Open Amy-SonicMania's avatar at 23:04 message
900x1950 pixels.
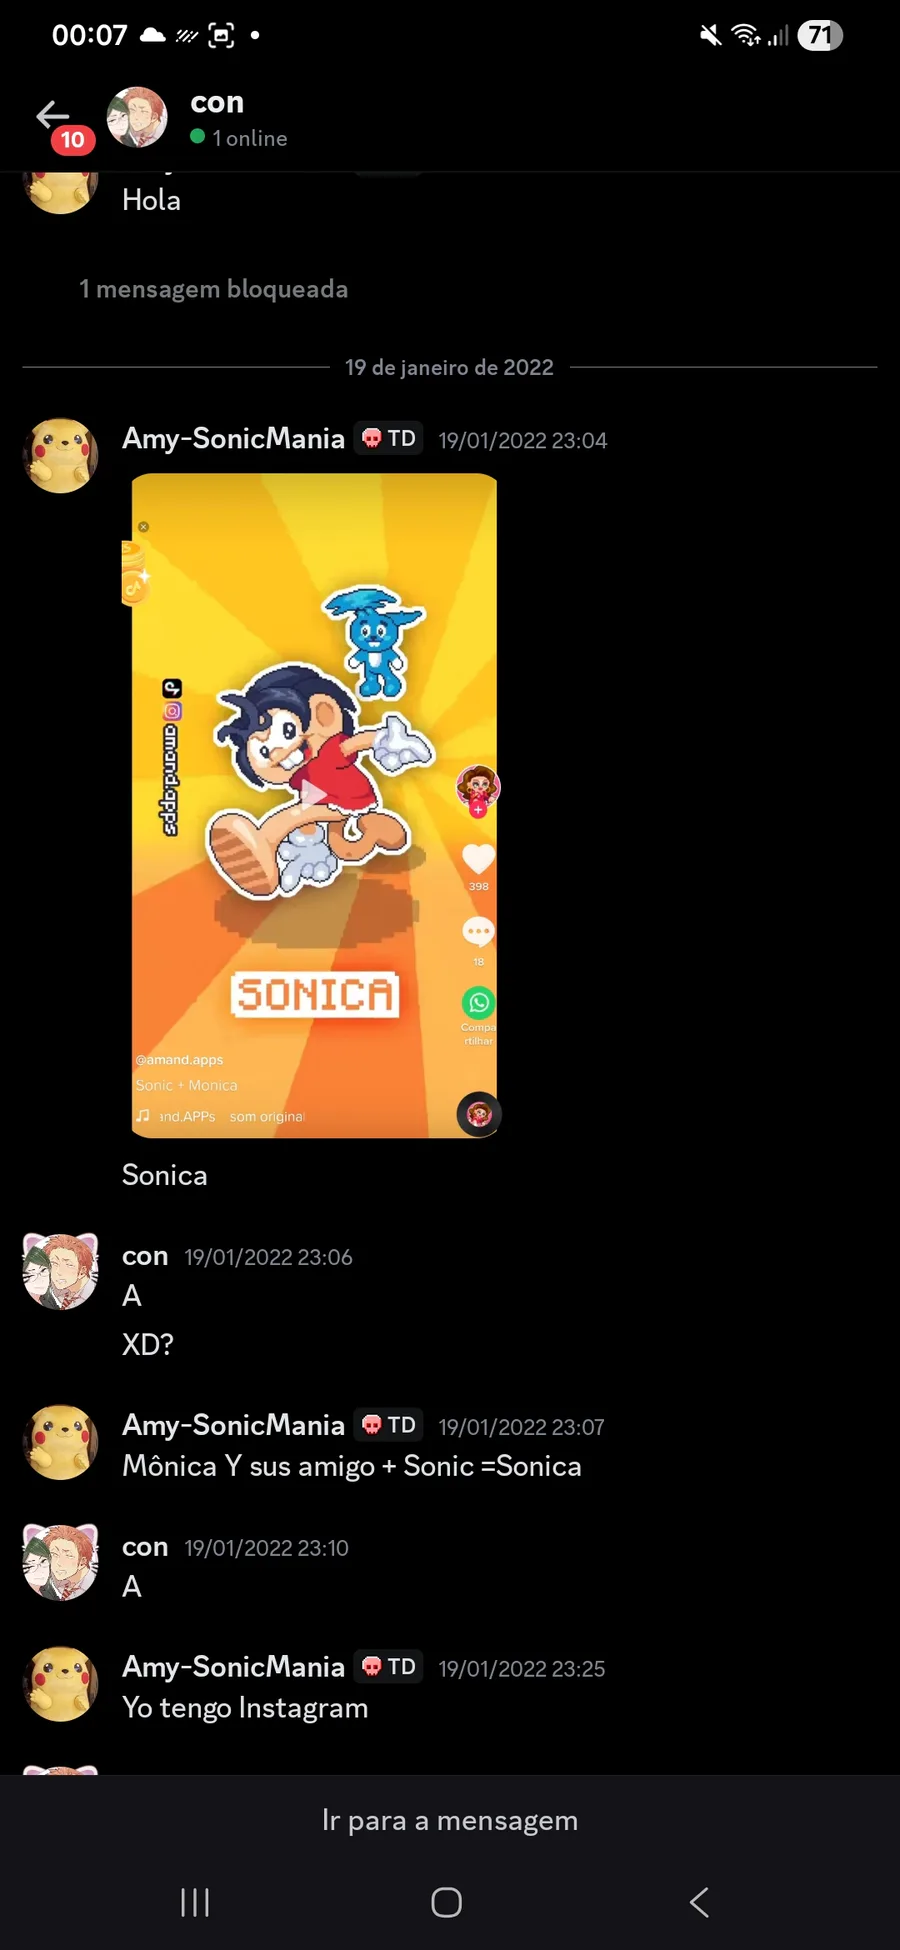pos(60,456)
